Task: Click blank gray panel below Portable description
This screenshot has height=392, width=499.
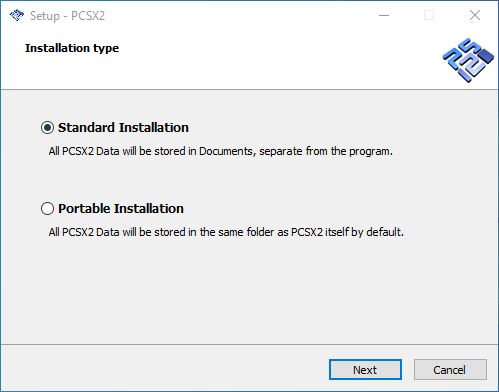Action: [249, 290]
